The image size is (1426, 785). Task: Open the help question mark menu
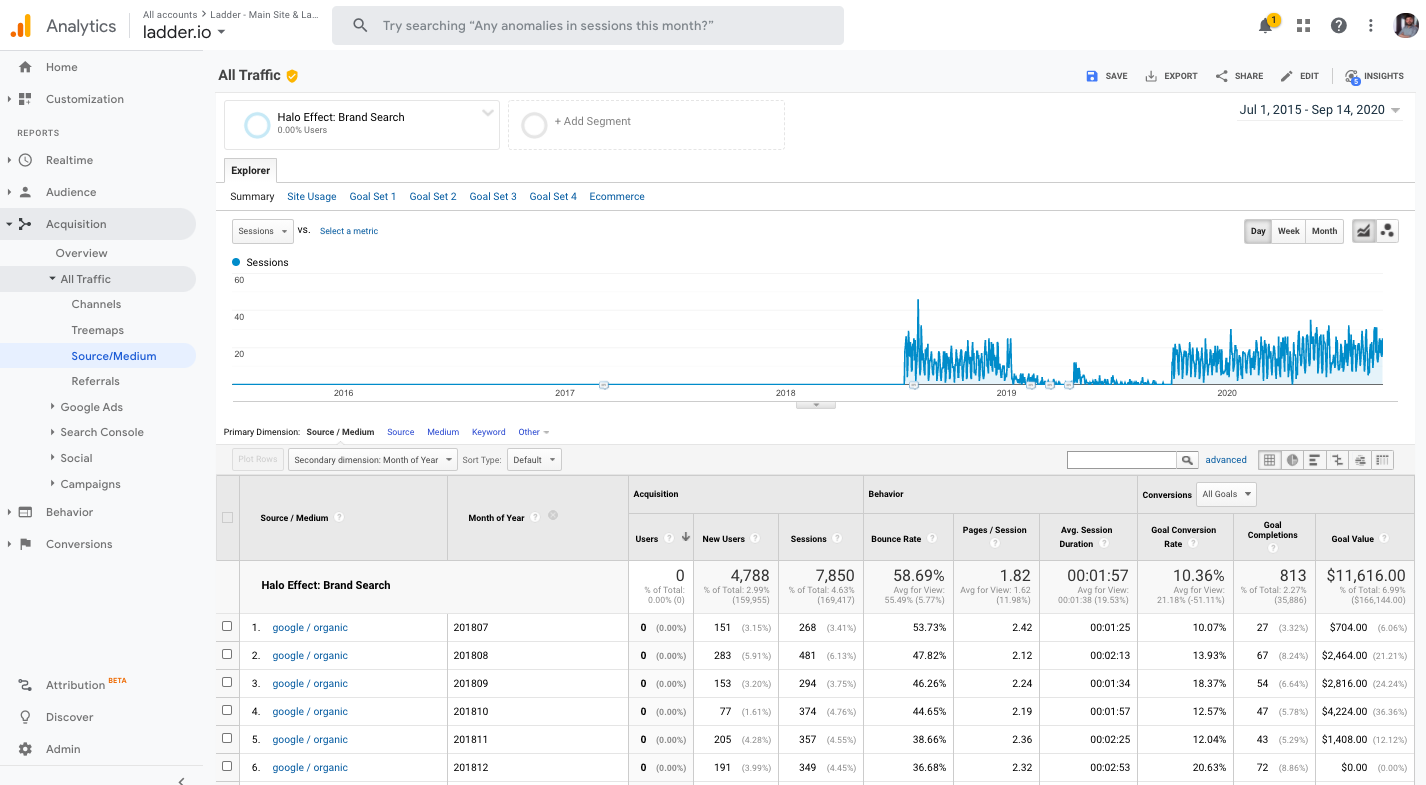tap(1339, 26)
